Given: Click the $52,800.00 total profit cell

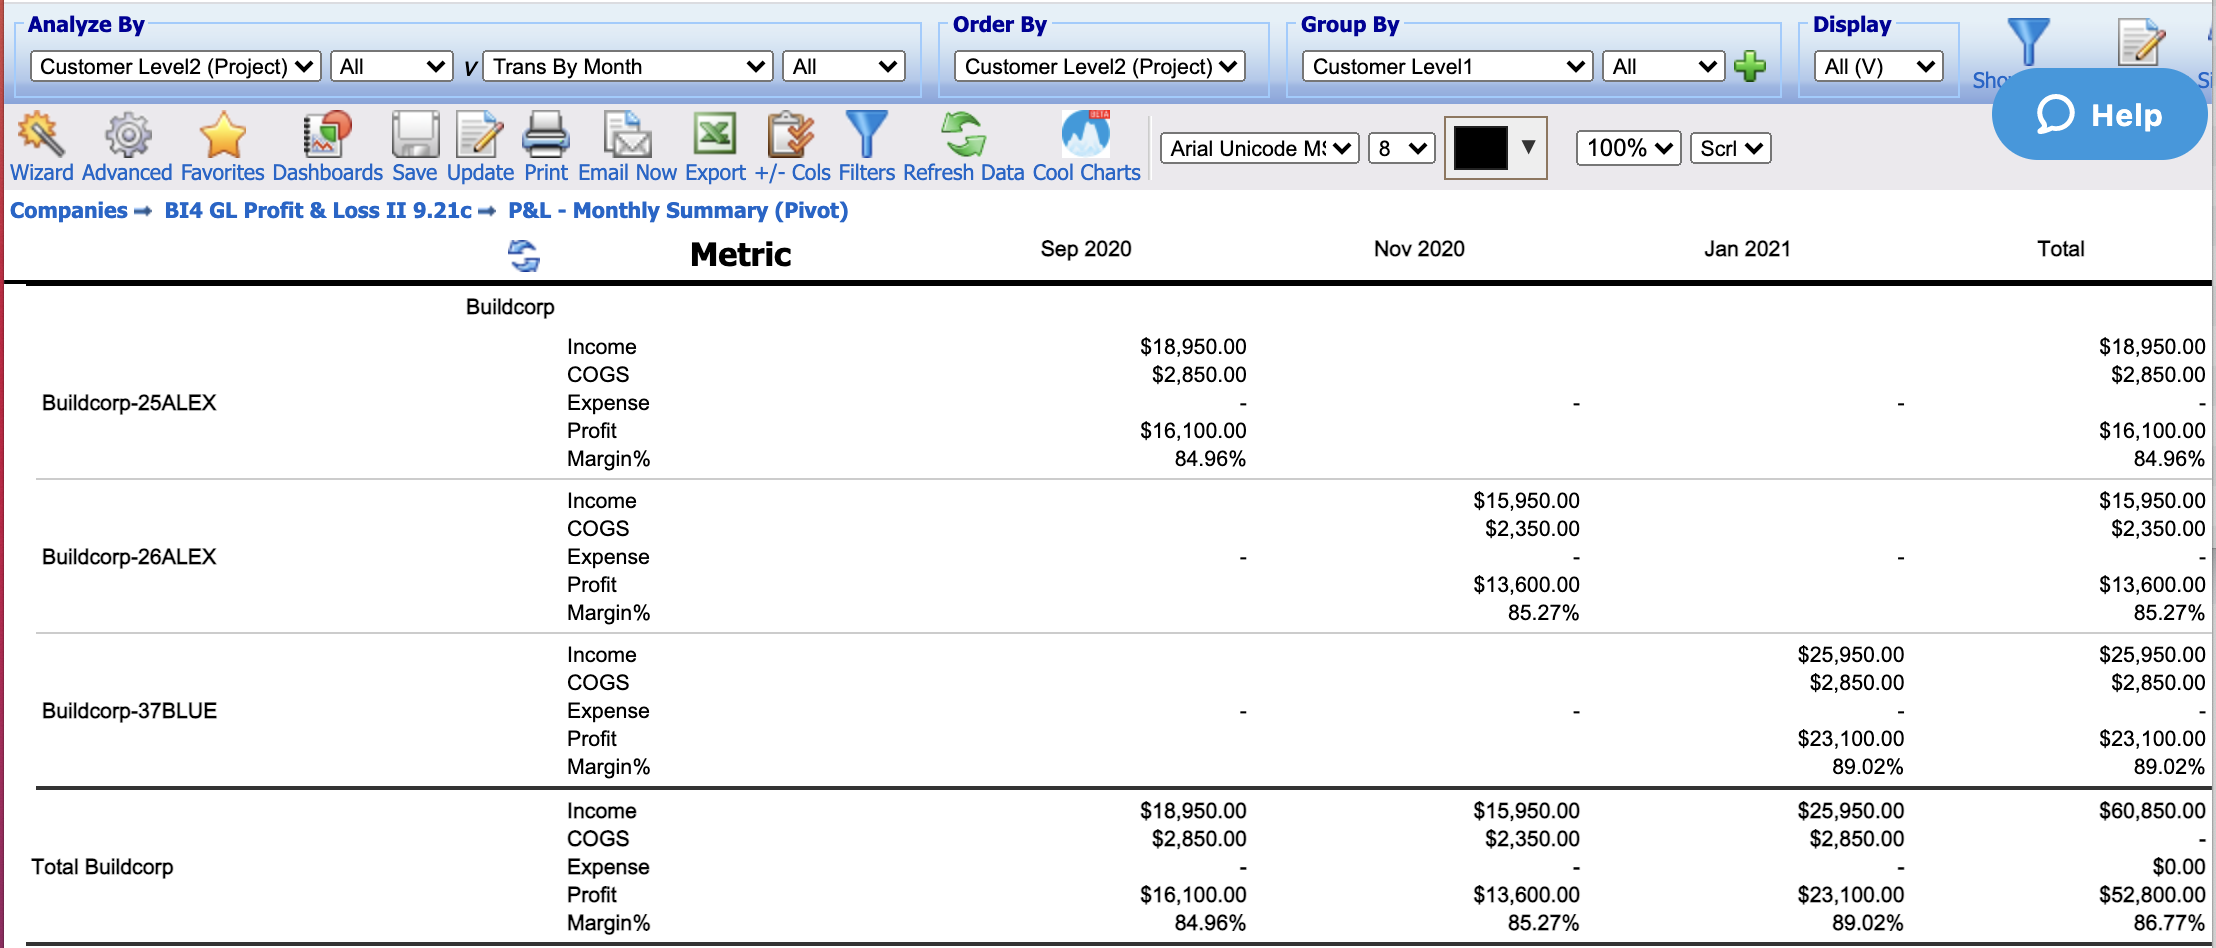Looking at the screenshot, I should (x=2152, y=895).
